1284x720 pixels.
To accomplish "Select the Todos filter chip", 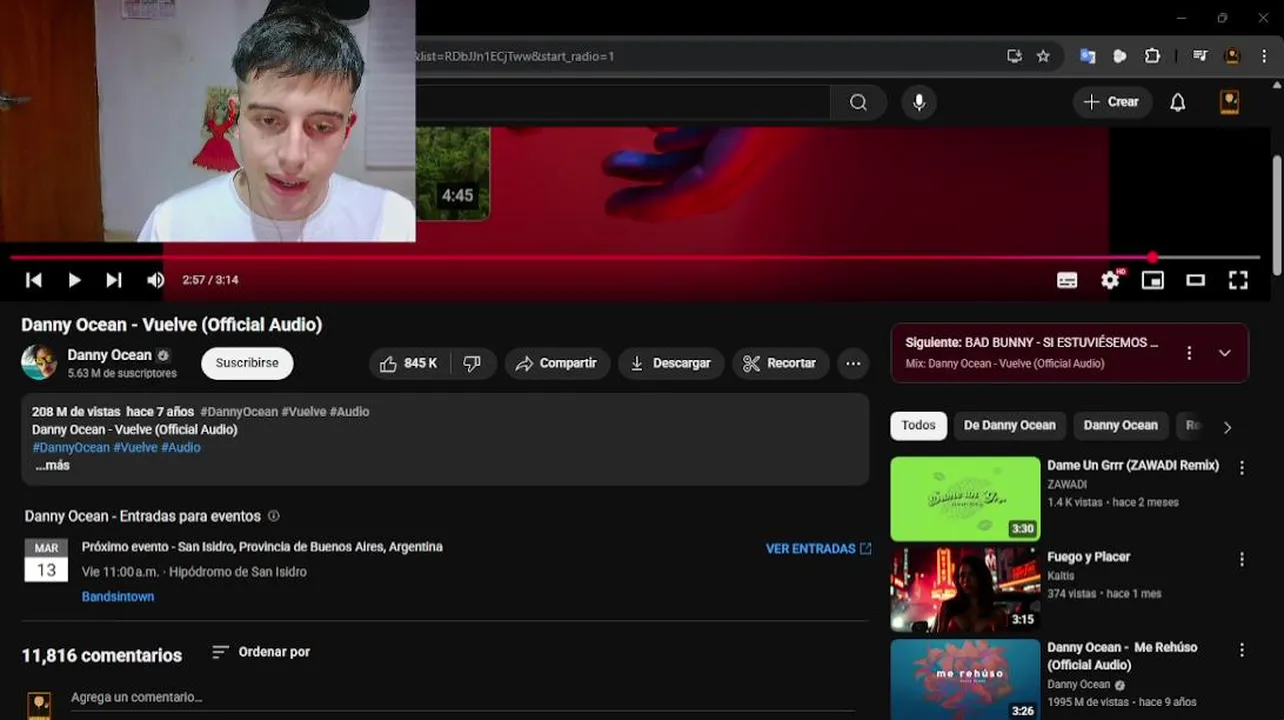I will tap(919, 426).
